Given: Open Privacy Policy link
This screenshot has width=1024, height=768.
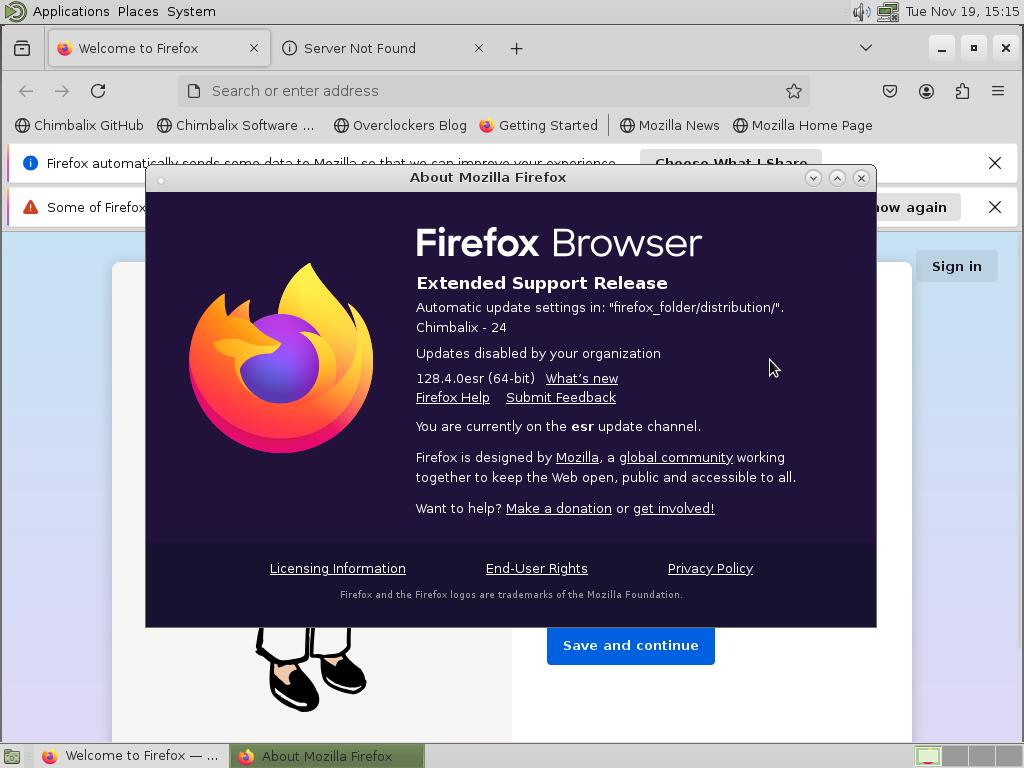Looking at the screenshot, I should [x=711, y=569].
